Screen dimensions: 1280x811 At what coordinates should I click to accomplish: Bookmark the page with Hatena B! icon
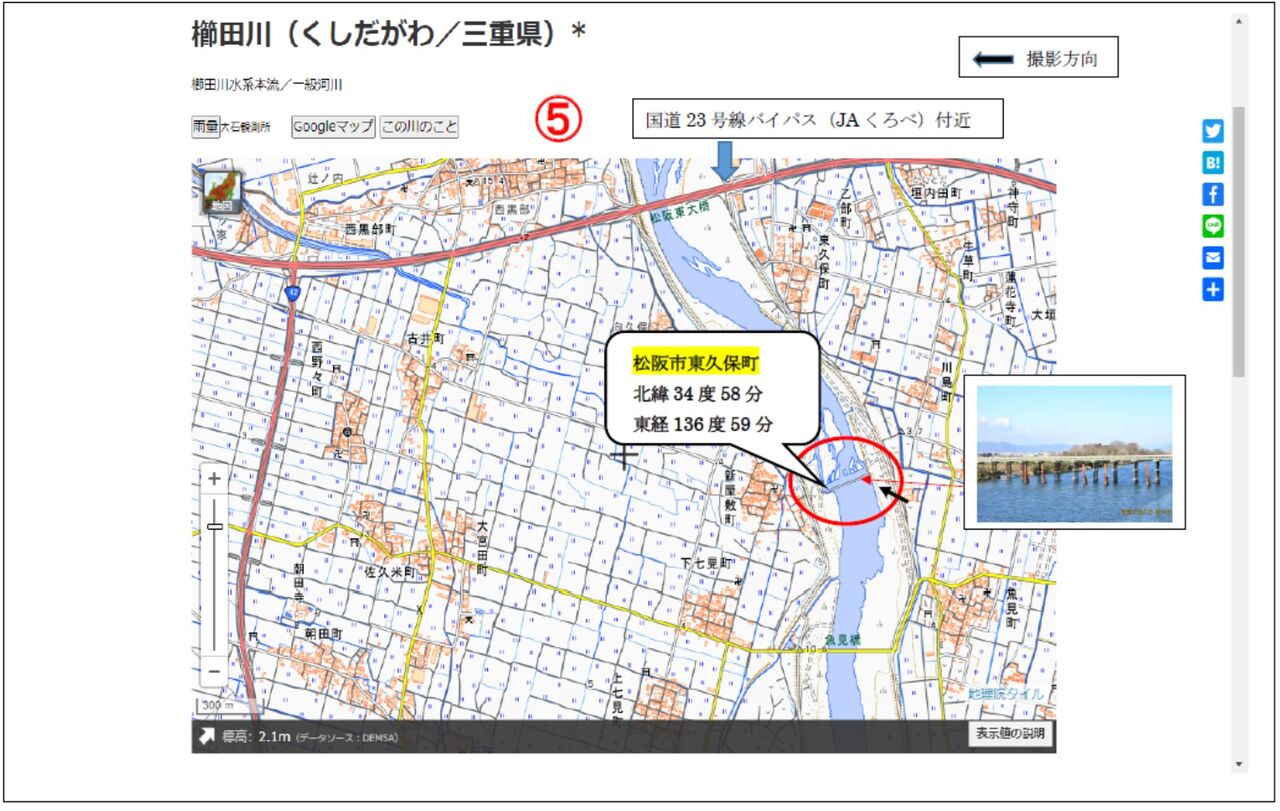1213,163
